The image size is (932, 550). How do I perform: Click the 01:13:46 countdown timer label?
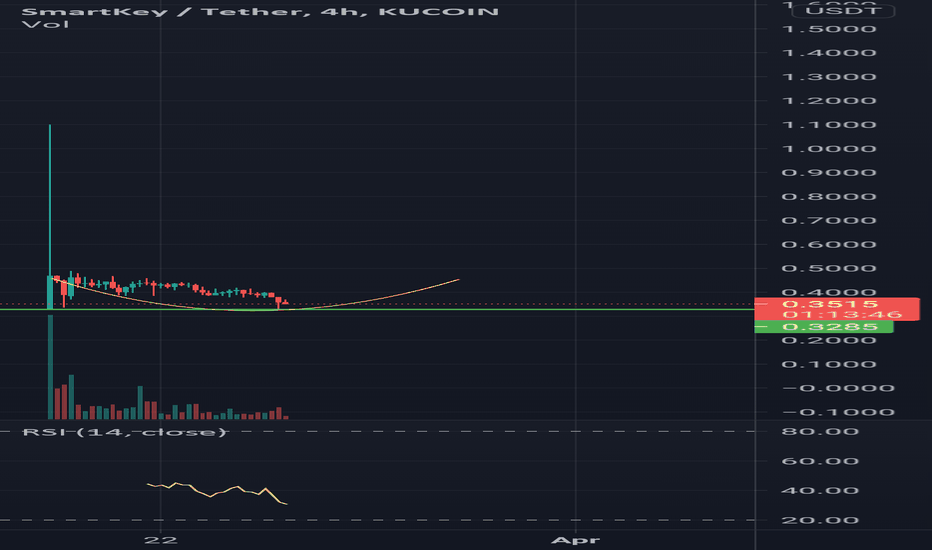842,315
